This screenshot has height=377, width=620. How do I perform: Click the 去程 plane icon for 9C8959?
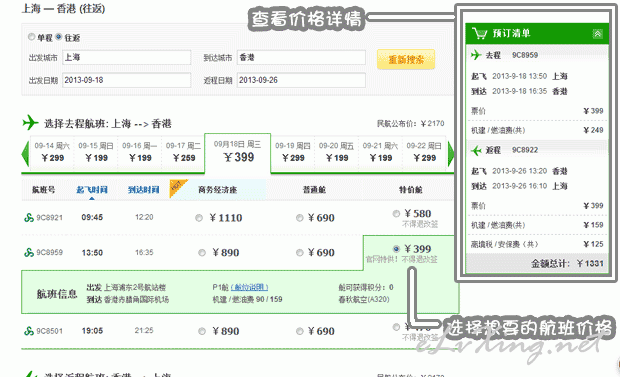pyautogui.click(x=476, y=55)
